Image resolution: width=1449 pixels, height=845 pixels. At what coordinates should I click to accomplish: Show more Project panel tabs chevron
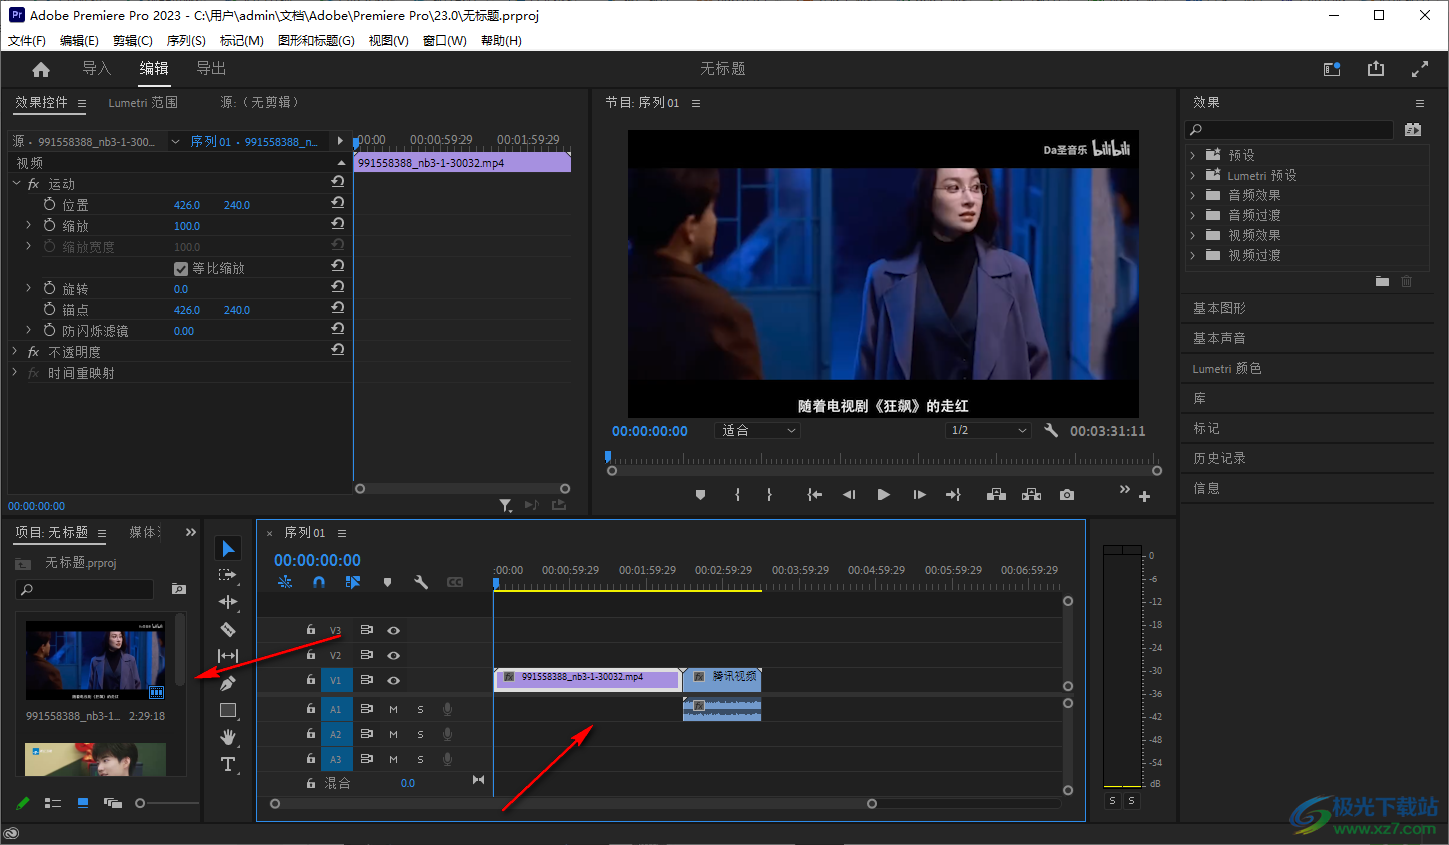pyautogui.click(x=191, y=532)
